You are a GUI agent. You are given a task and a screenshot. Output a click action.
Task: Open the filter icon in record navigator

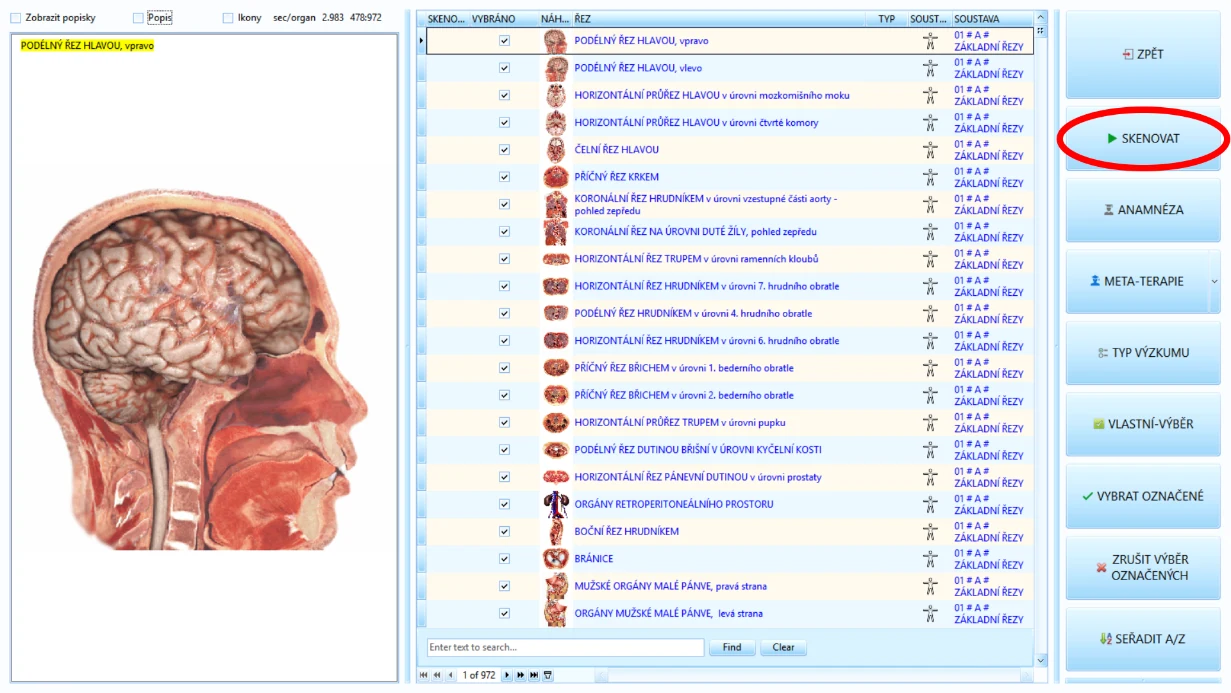[x=548, y=676]
